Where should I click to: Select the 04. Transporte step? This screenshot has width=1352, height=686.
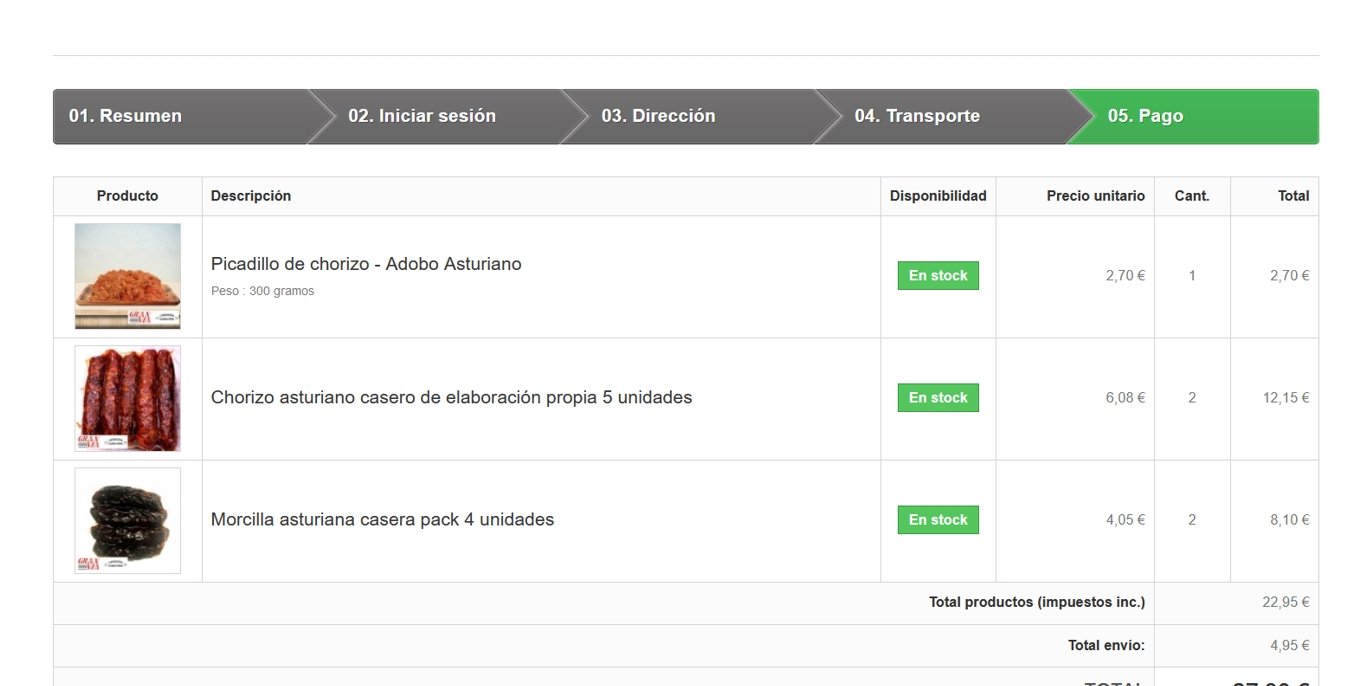(x=917, y=116)
